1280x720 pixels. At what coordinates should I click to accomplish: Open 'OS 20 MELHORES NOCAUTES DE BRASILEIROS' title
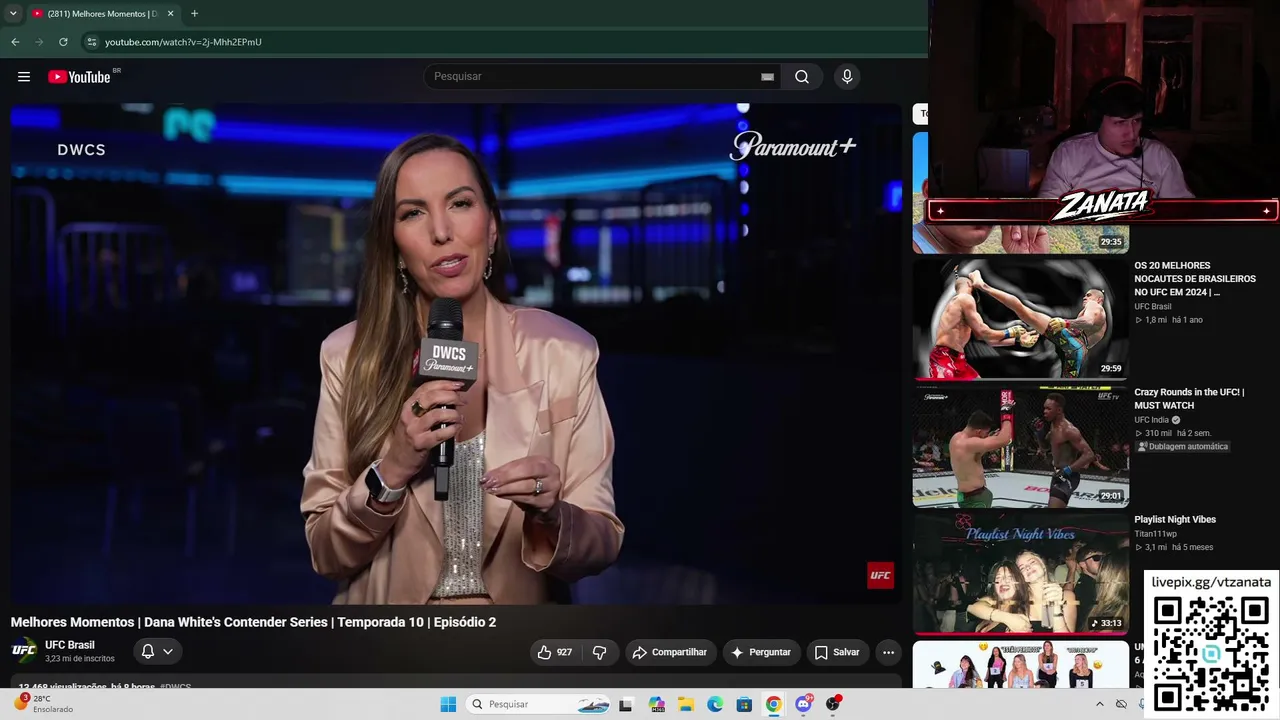pos(1195,279)
